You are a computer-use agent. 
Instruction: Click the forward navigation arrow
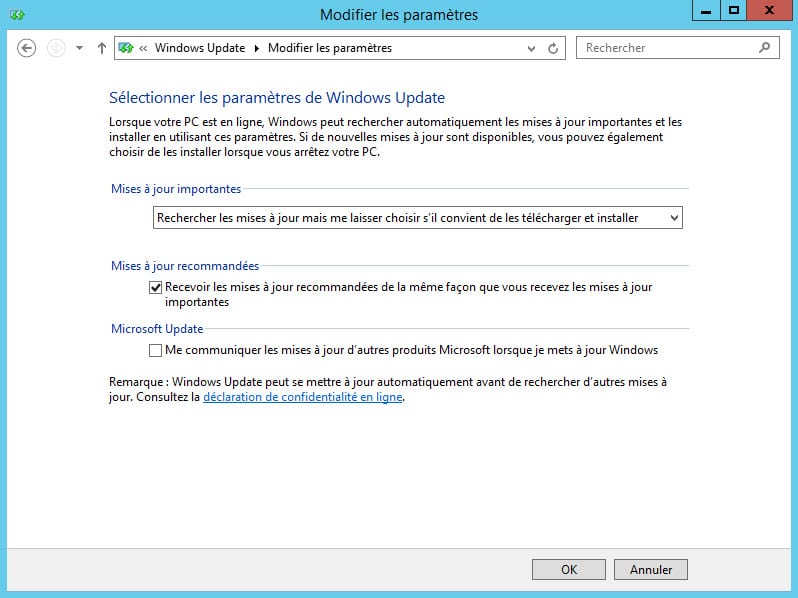(x=56, y=48)
